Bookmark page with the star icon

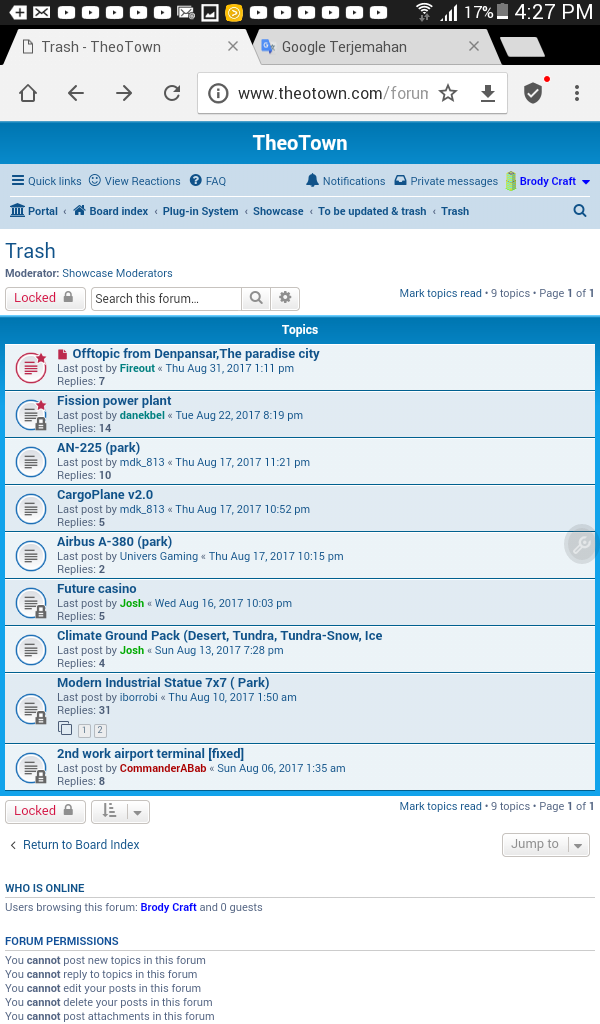coord(448,93)
